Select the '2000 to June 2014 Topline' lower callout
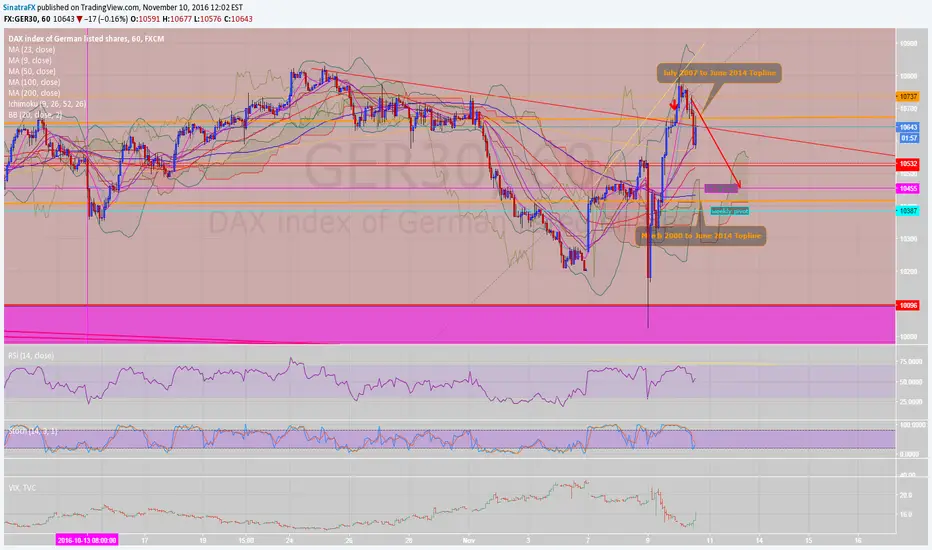The width and height of the screenshot is (932, 550). [x=701, y=236]
